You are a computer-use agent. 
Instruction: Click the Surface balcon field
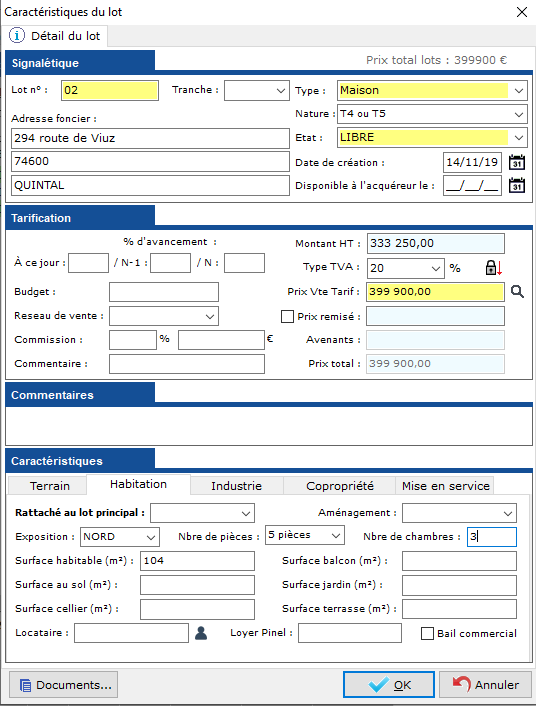pos(459,561)
